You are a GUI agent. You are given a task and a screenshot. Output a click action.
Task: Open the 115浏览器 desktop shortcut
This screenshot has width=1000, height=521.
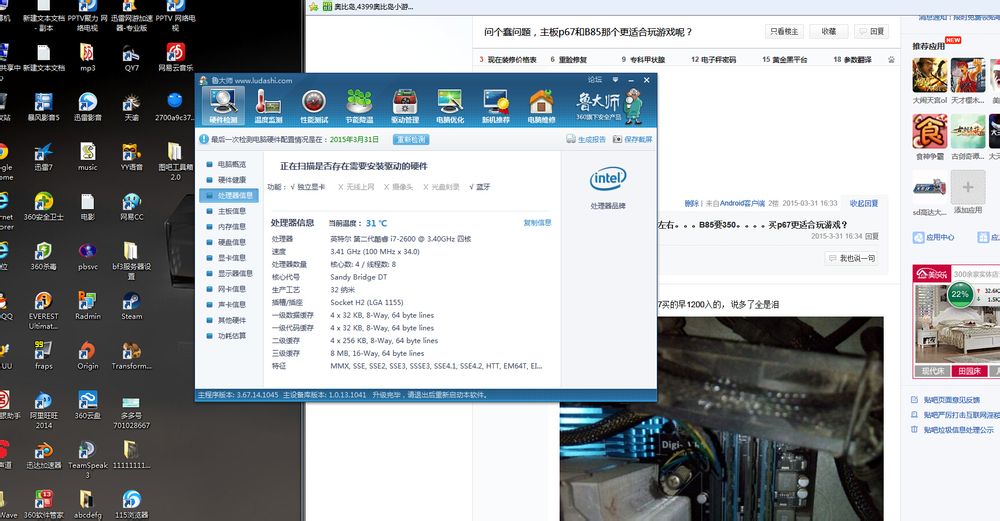coord(131,504)
